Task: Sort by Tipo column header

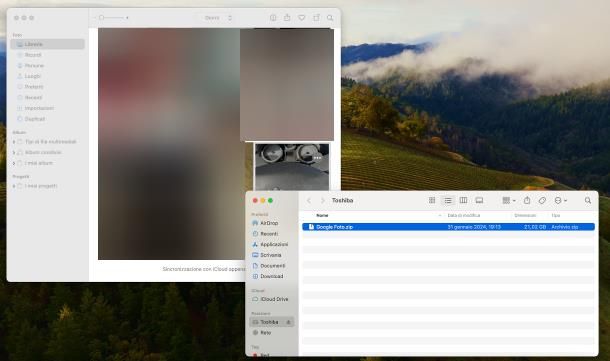Action: click(x=556, y=216)
